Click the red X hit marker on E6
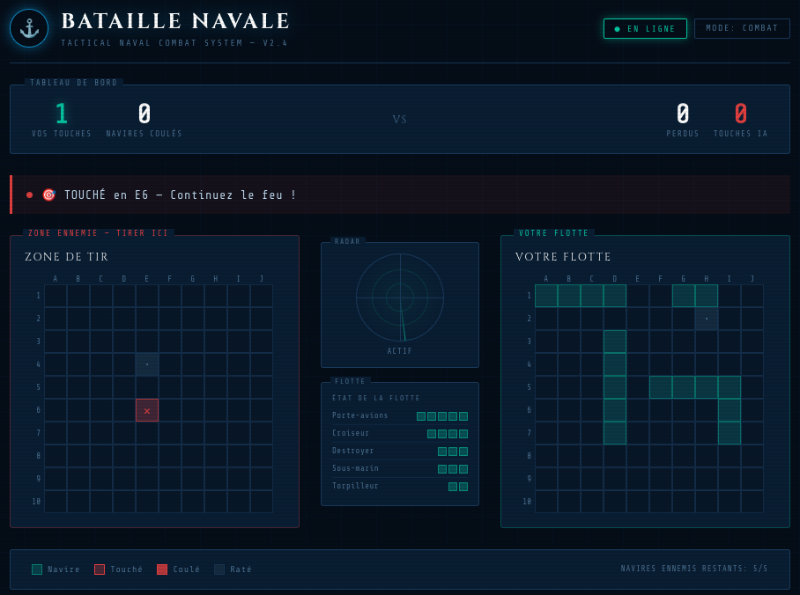This screenshot has width=800, height=595. point(147,410)
